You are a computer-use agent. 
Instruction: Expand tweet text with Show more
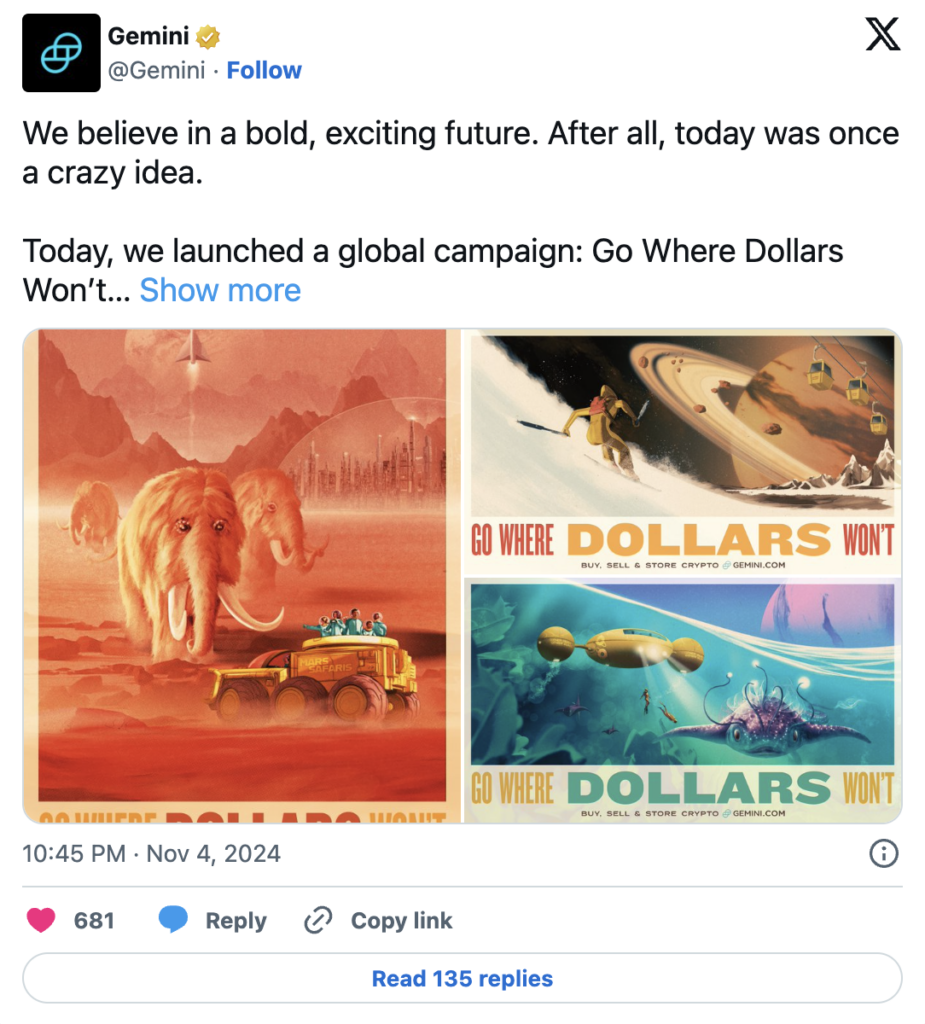pyautogui.click(x=220, y=290)
